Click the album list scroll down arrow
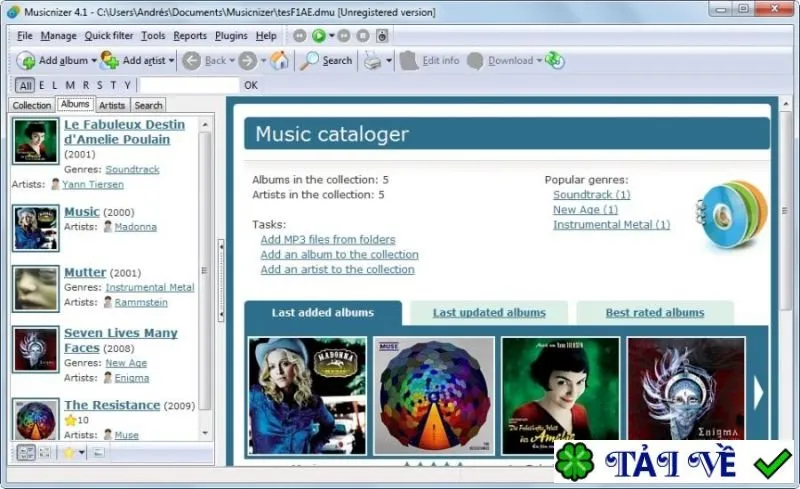800x489 pixels. 205,433
